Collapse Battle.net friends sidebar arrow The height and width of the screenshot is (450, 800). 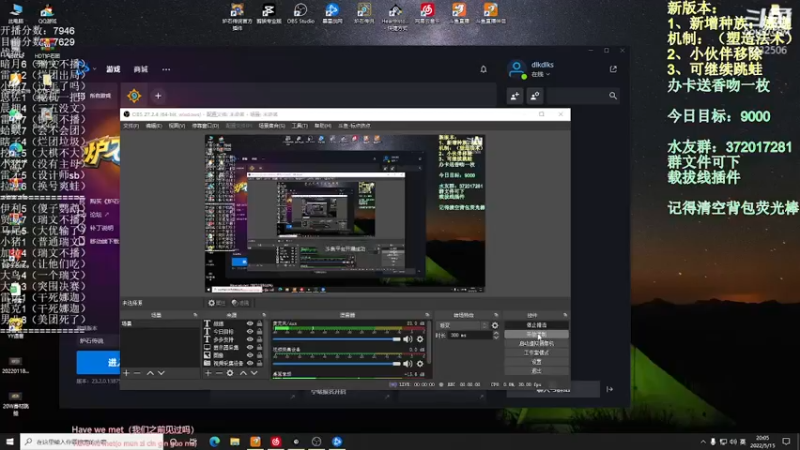[x=610, y=389]
